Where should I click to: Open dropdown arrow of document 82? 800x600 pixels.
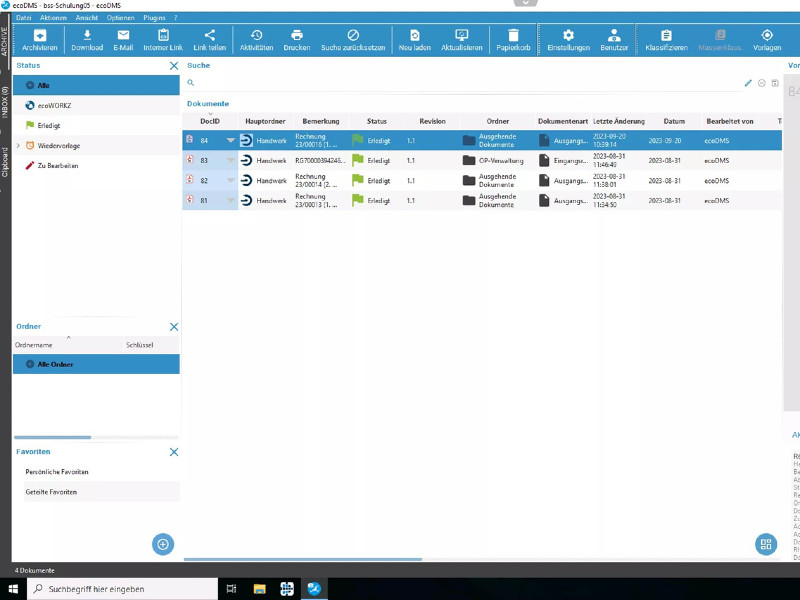[x=231, y=181]
